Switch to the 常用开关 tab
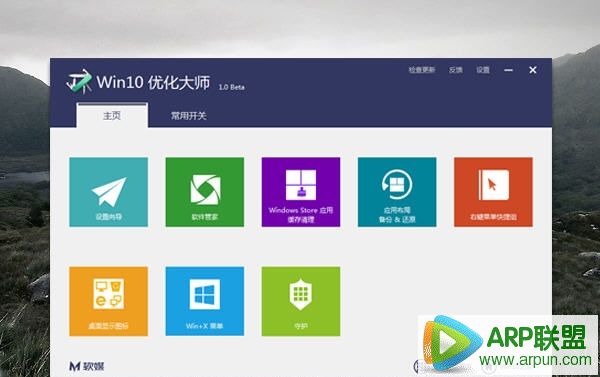 point(189,116)
